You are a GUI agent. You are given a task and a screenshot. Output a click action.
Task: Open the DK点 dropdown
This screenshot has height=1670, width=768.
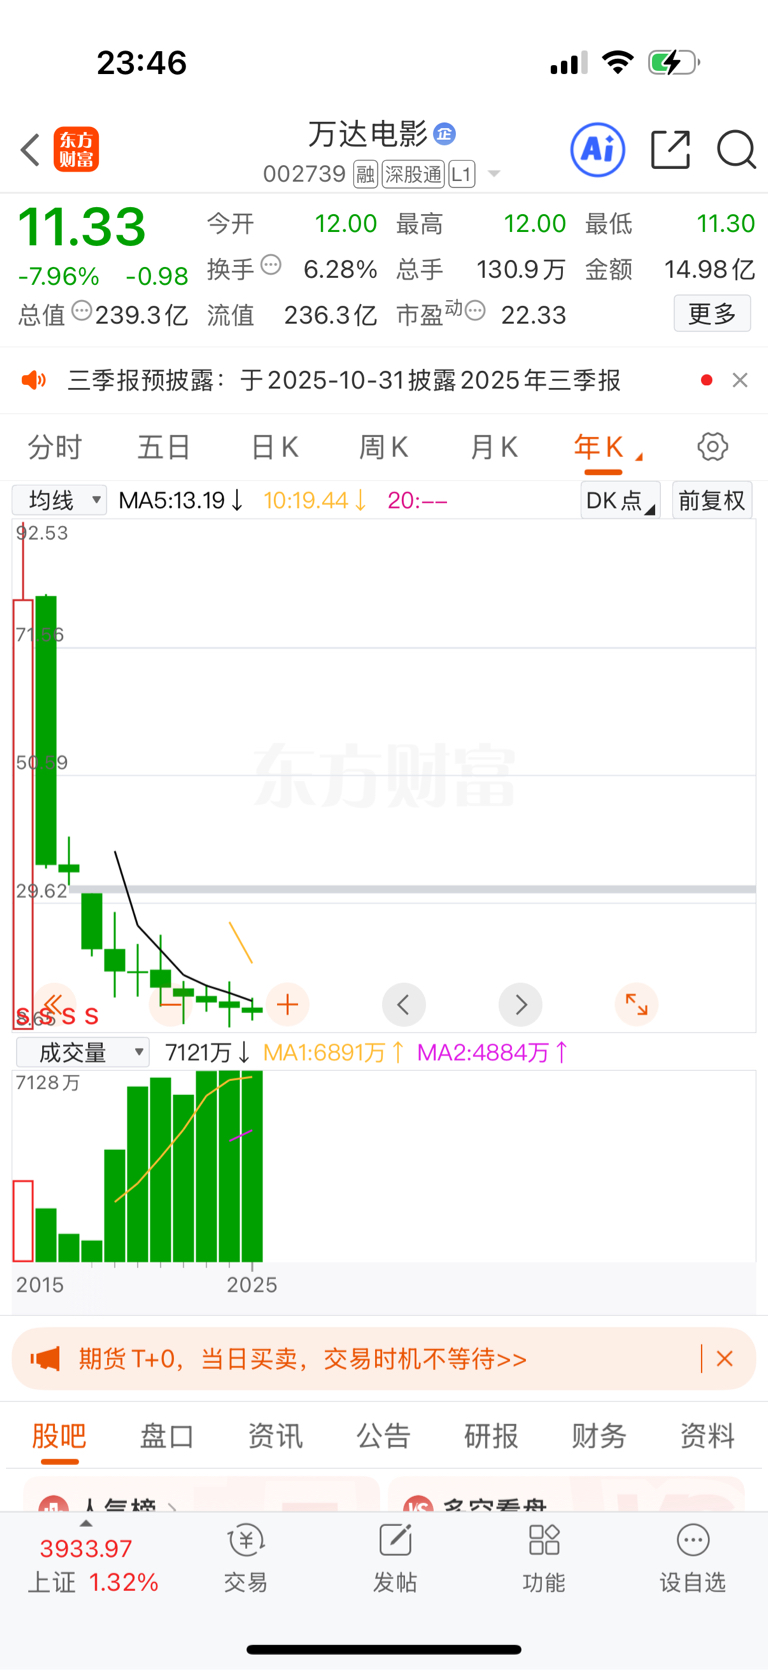tap(620, 500)
